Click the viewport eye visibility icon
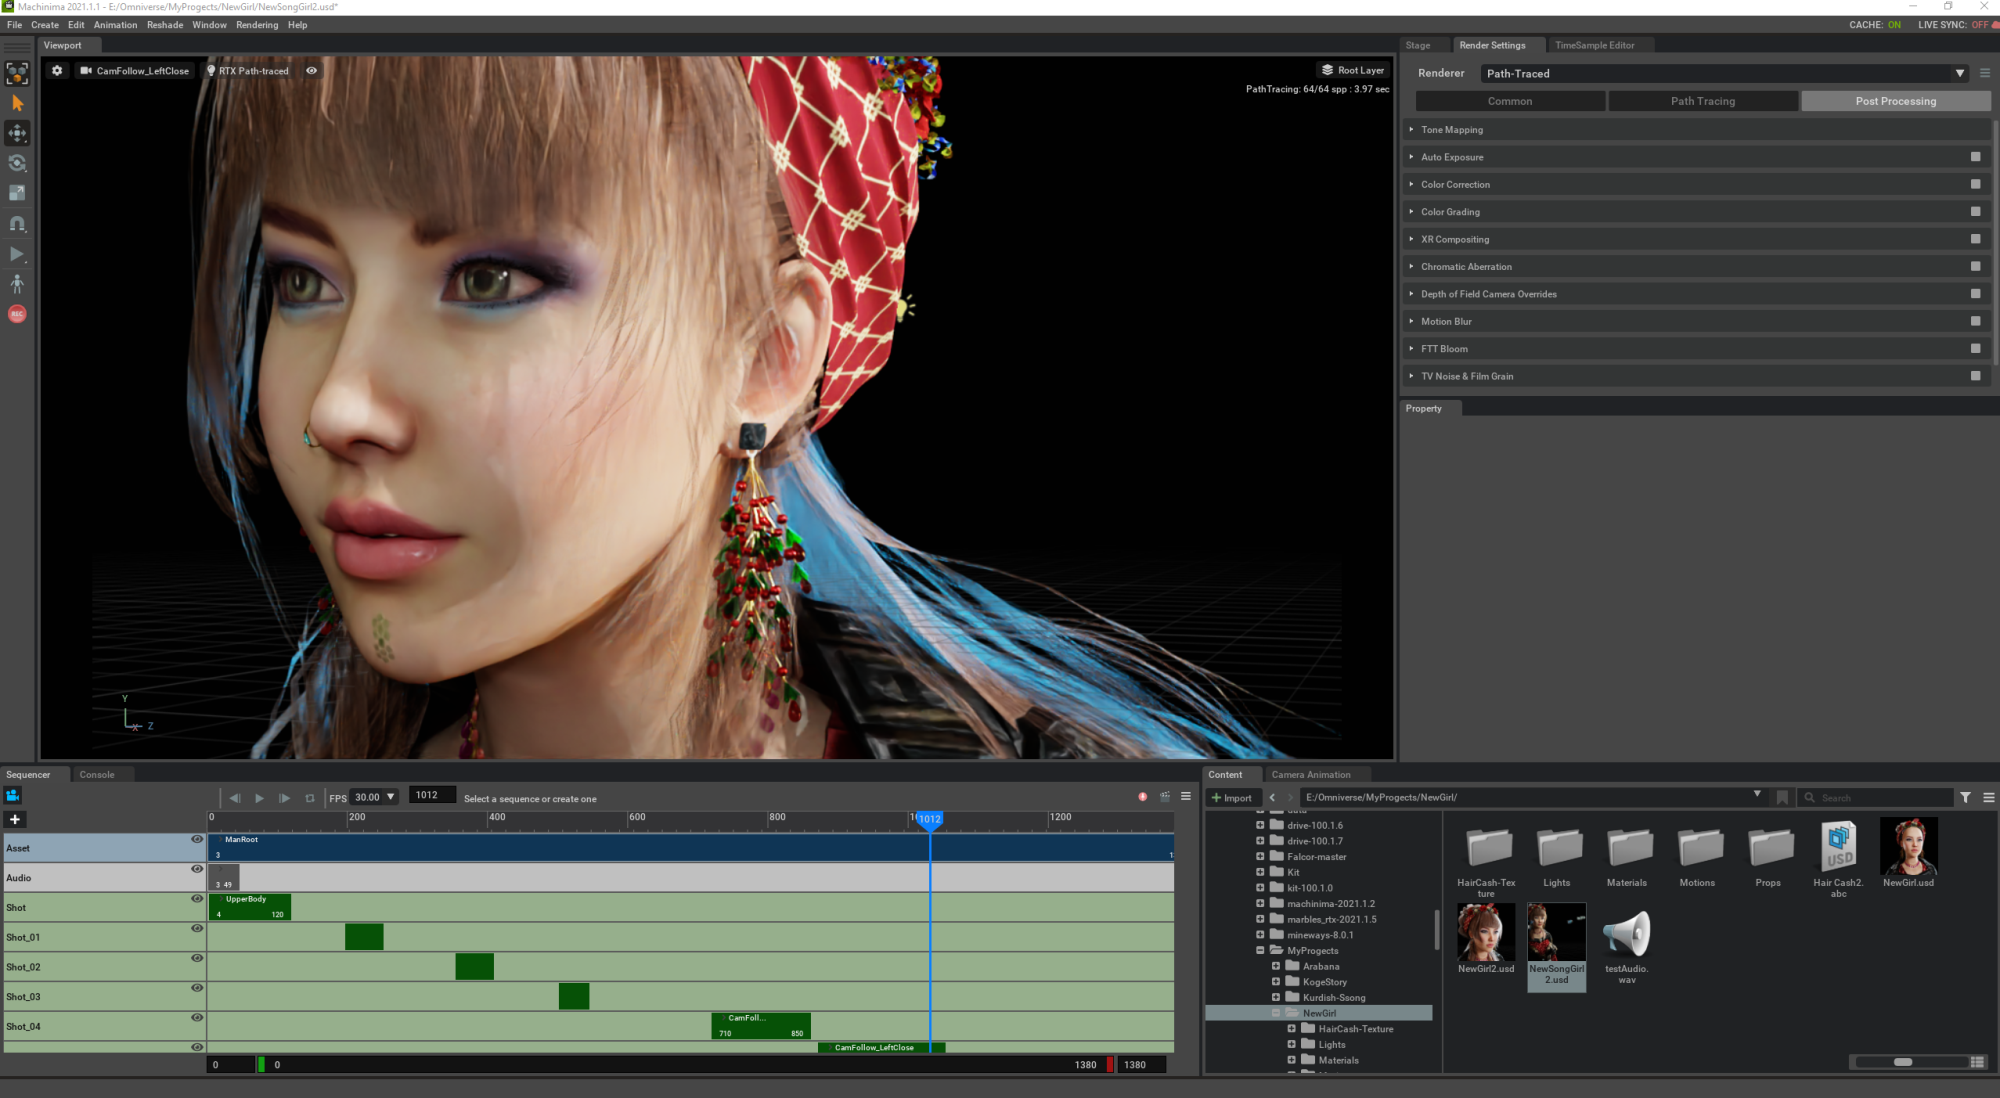The height and width of the screenshot is (1098, 2000). [312, 71]
